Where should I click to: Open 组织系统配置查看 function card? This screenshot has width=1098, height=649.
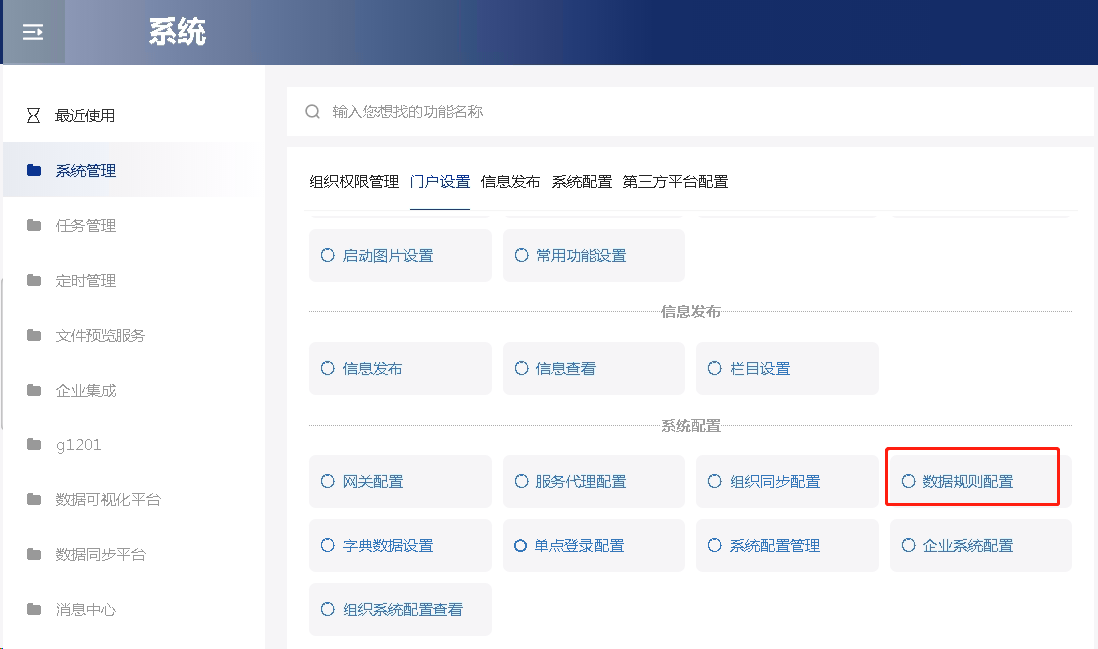click(x=401, y=609)
